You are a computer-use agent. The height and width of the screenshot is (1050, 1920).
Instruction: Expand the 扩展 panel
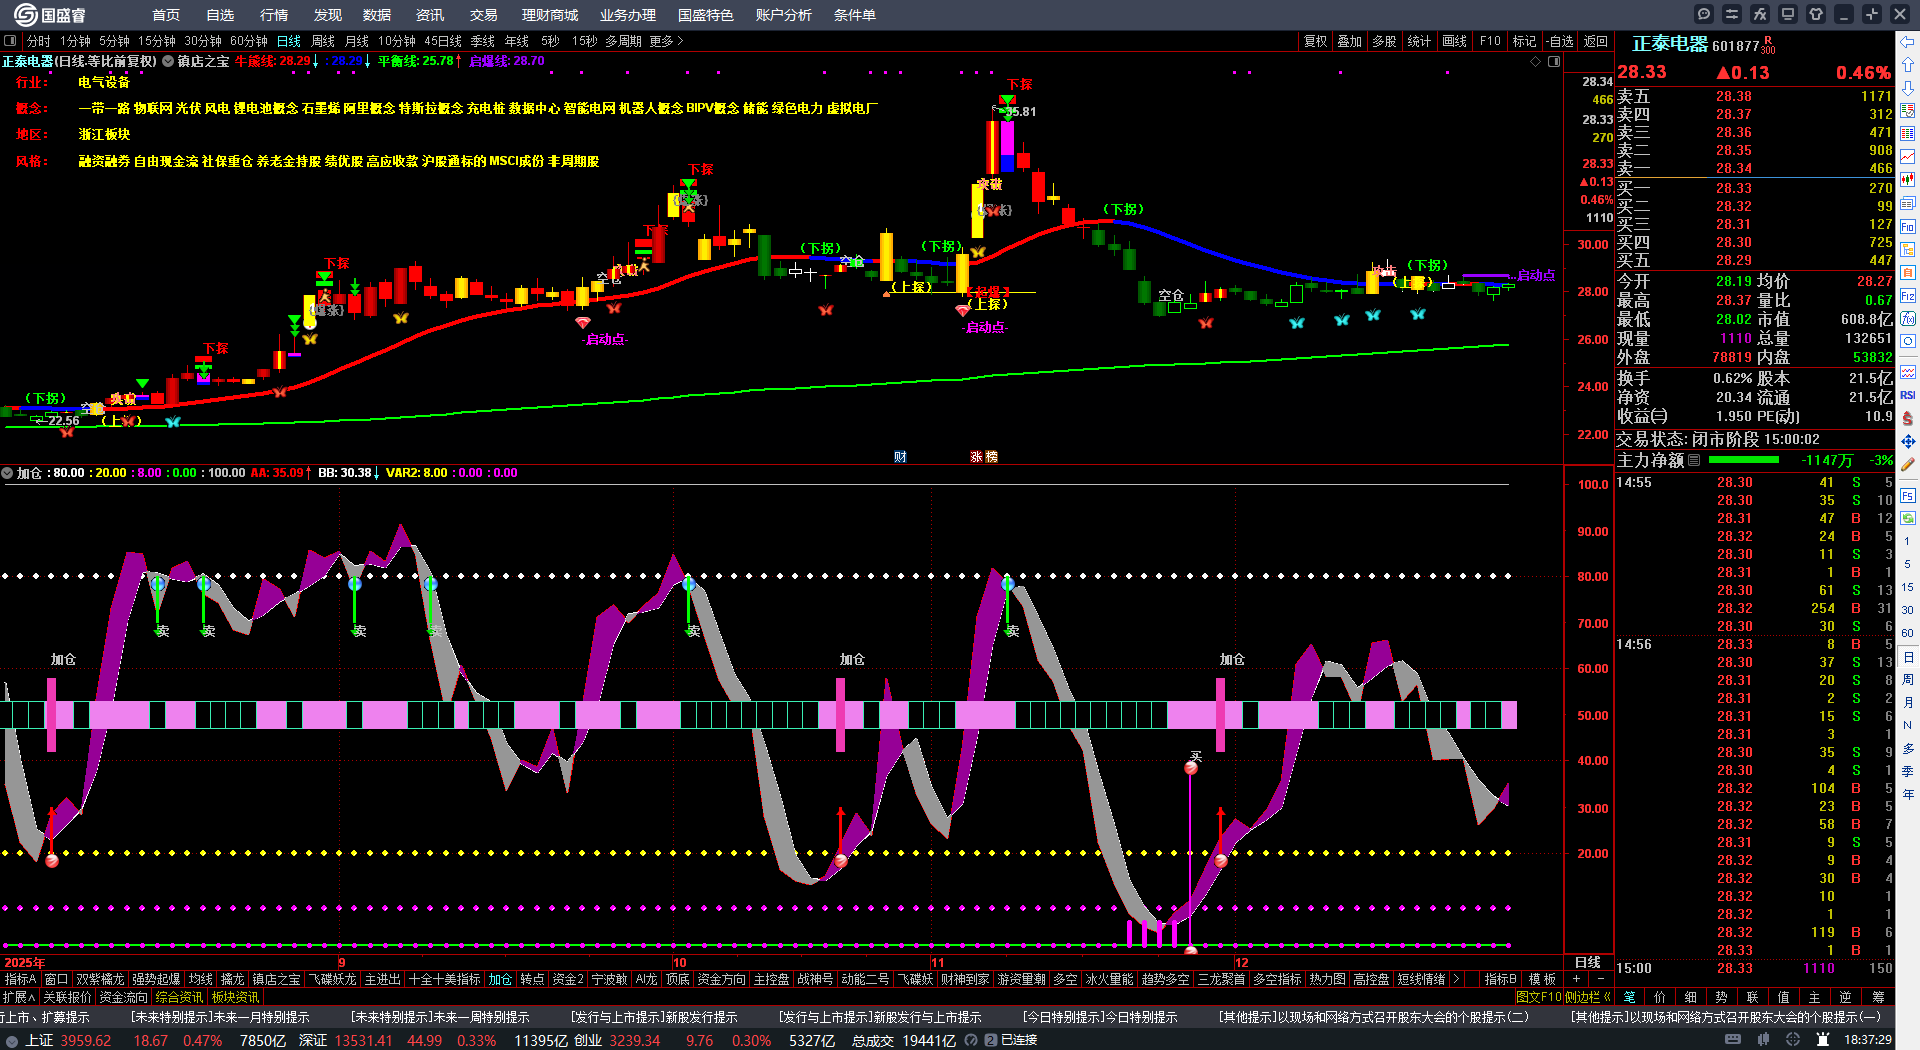click(x=19, y=997)
